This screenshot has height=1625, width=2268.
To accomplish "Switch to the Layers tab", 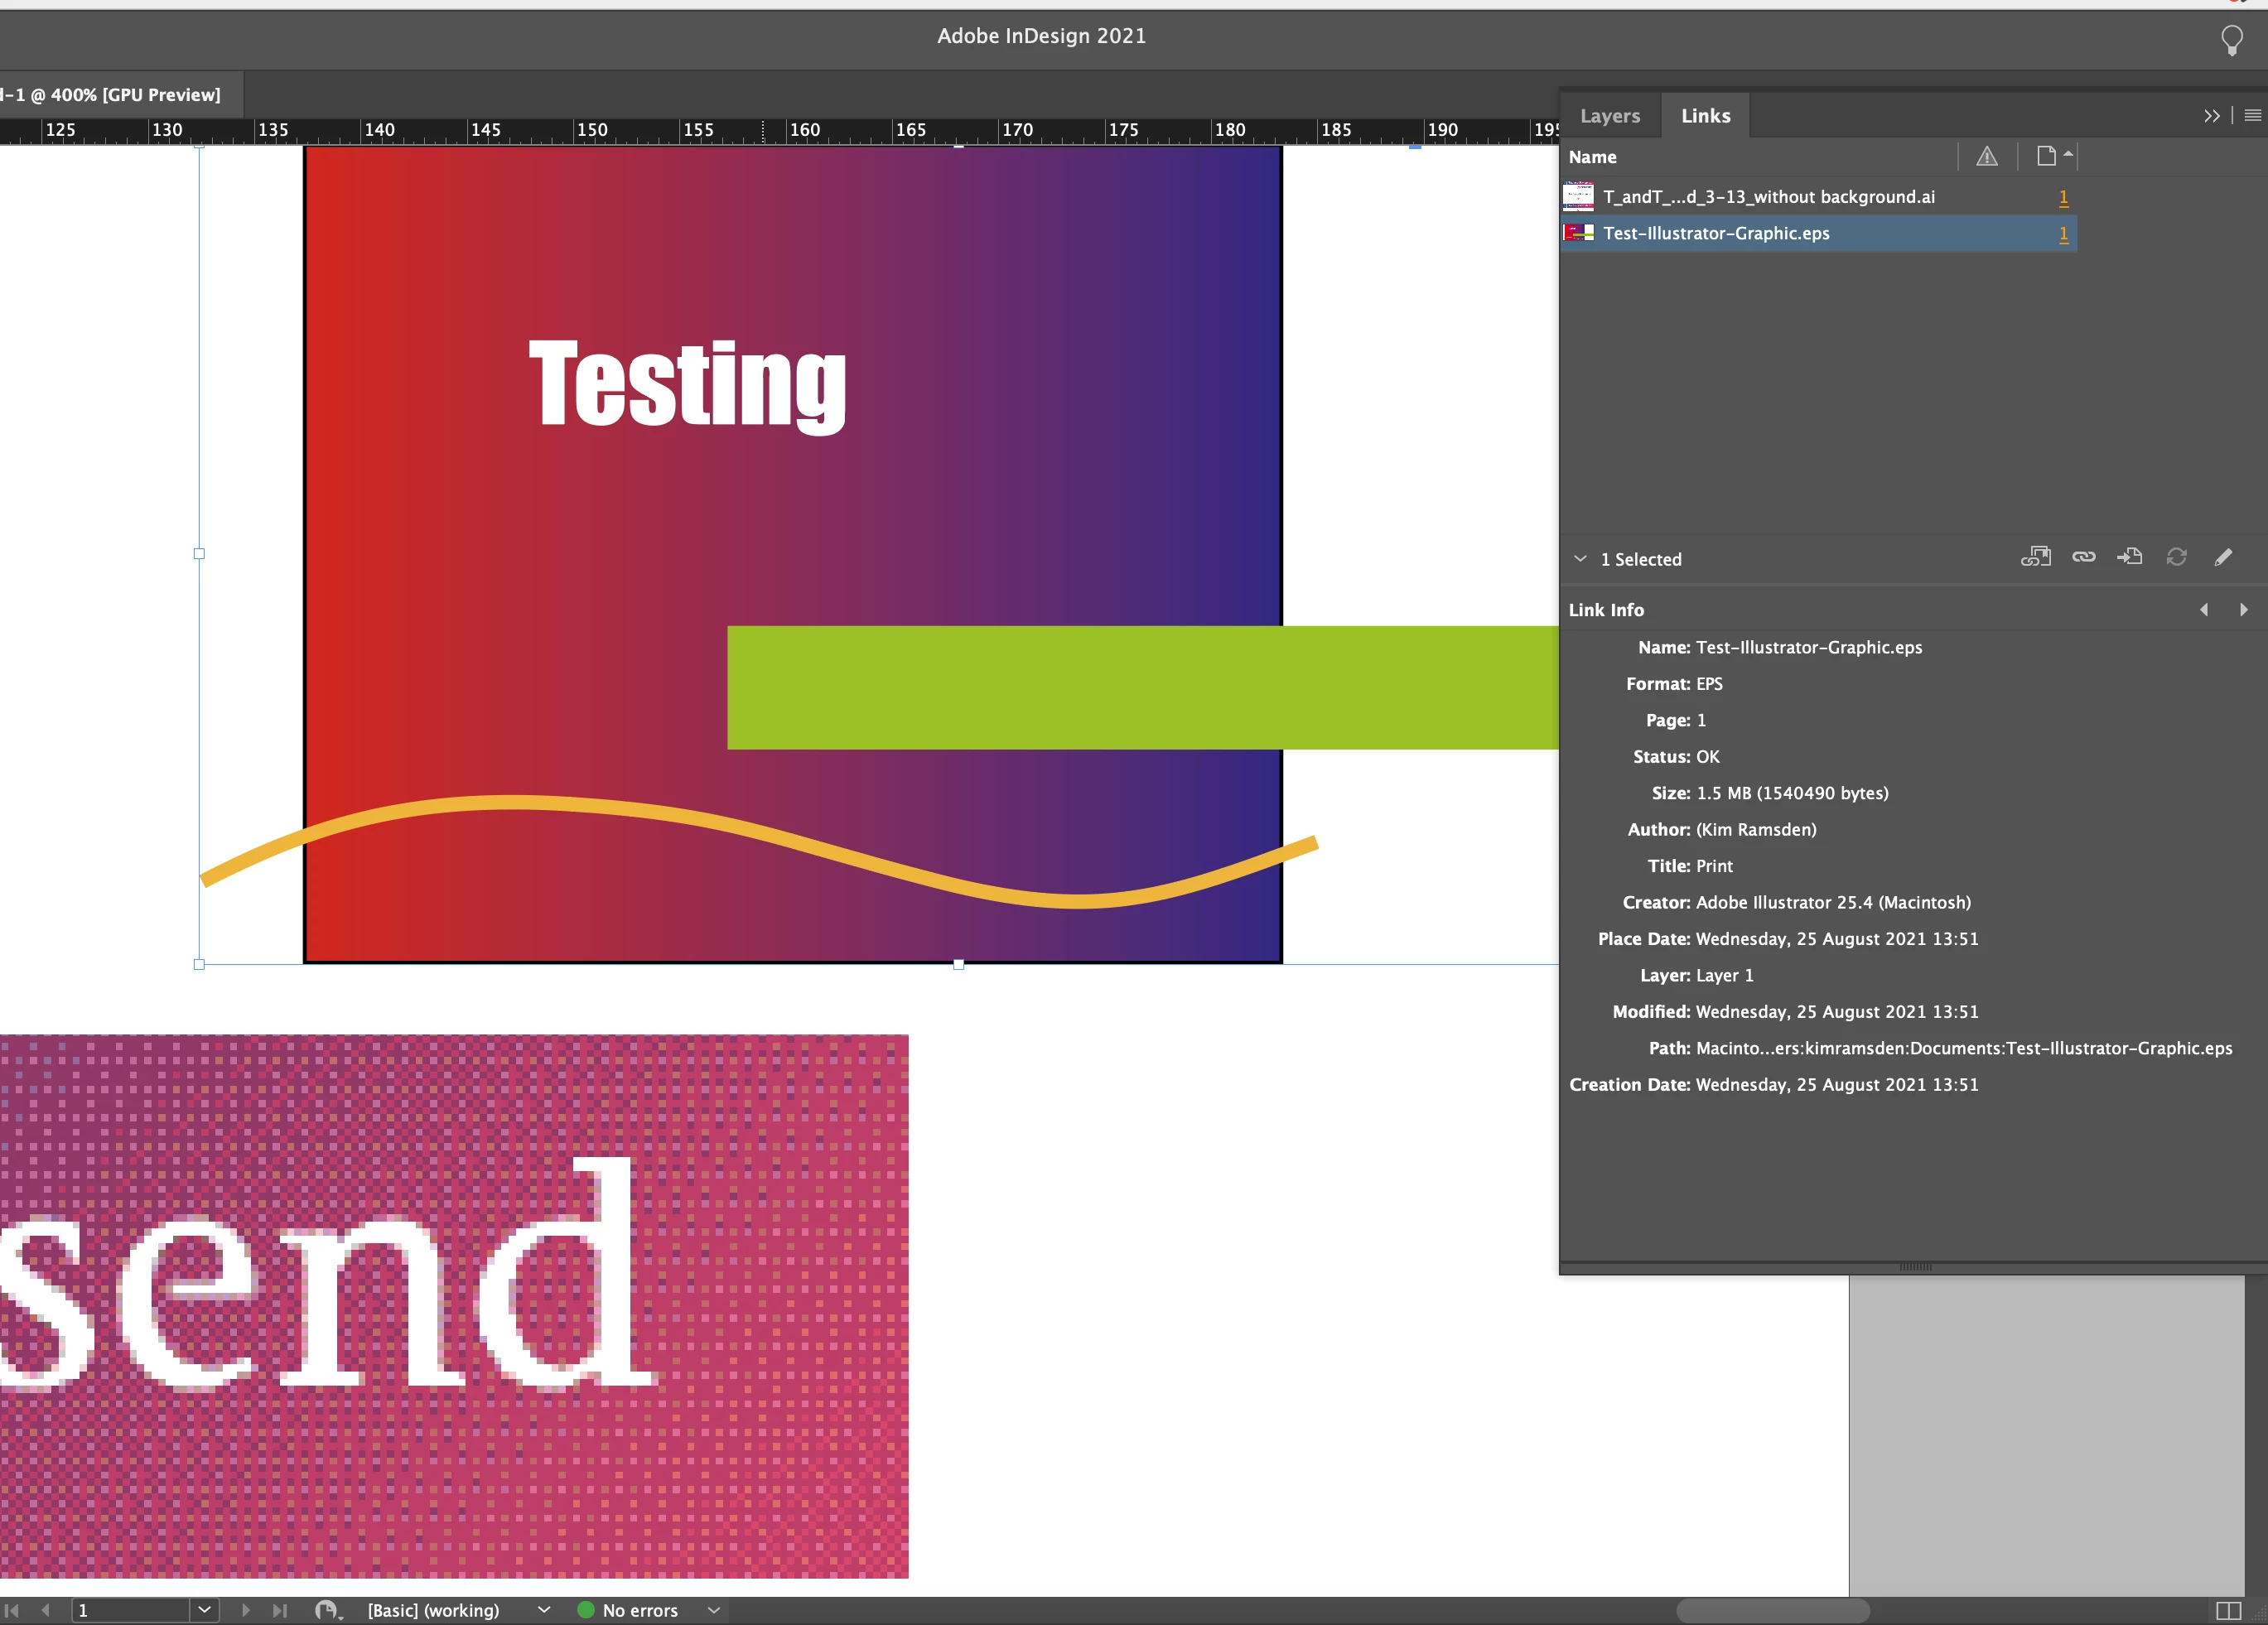I will coord(1609,116).
